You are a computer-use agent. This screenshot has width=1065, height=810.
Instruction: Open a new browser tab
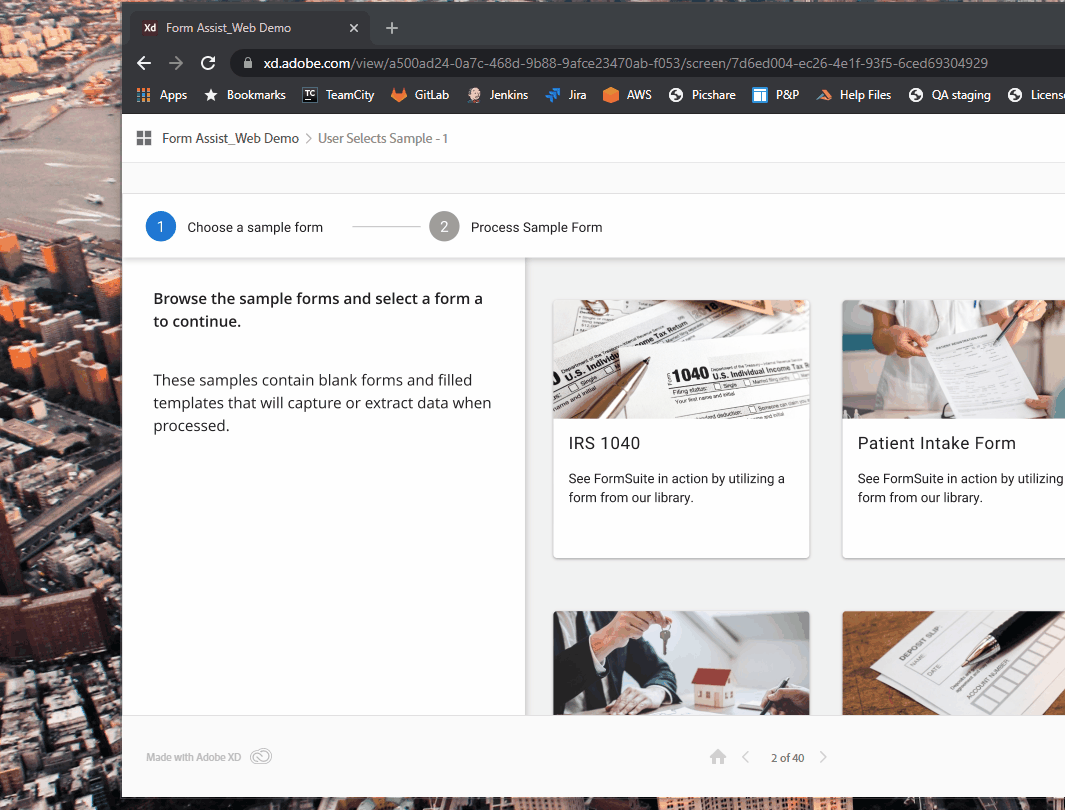click(x=391, y=28)
